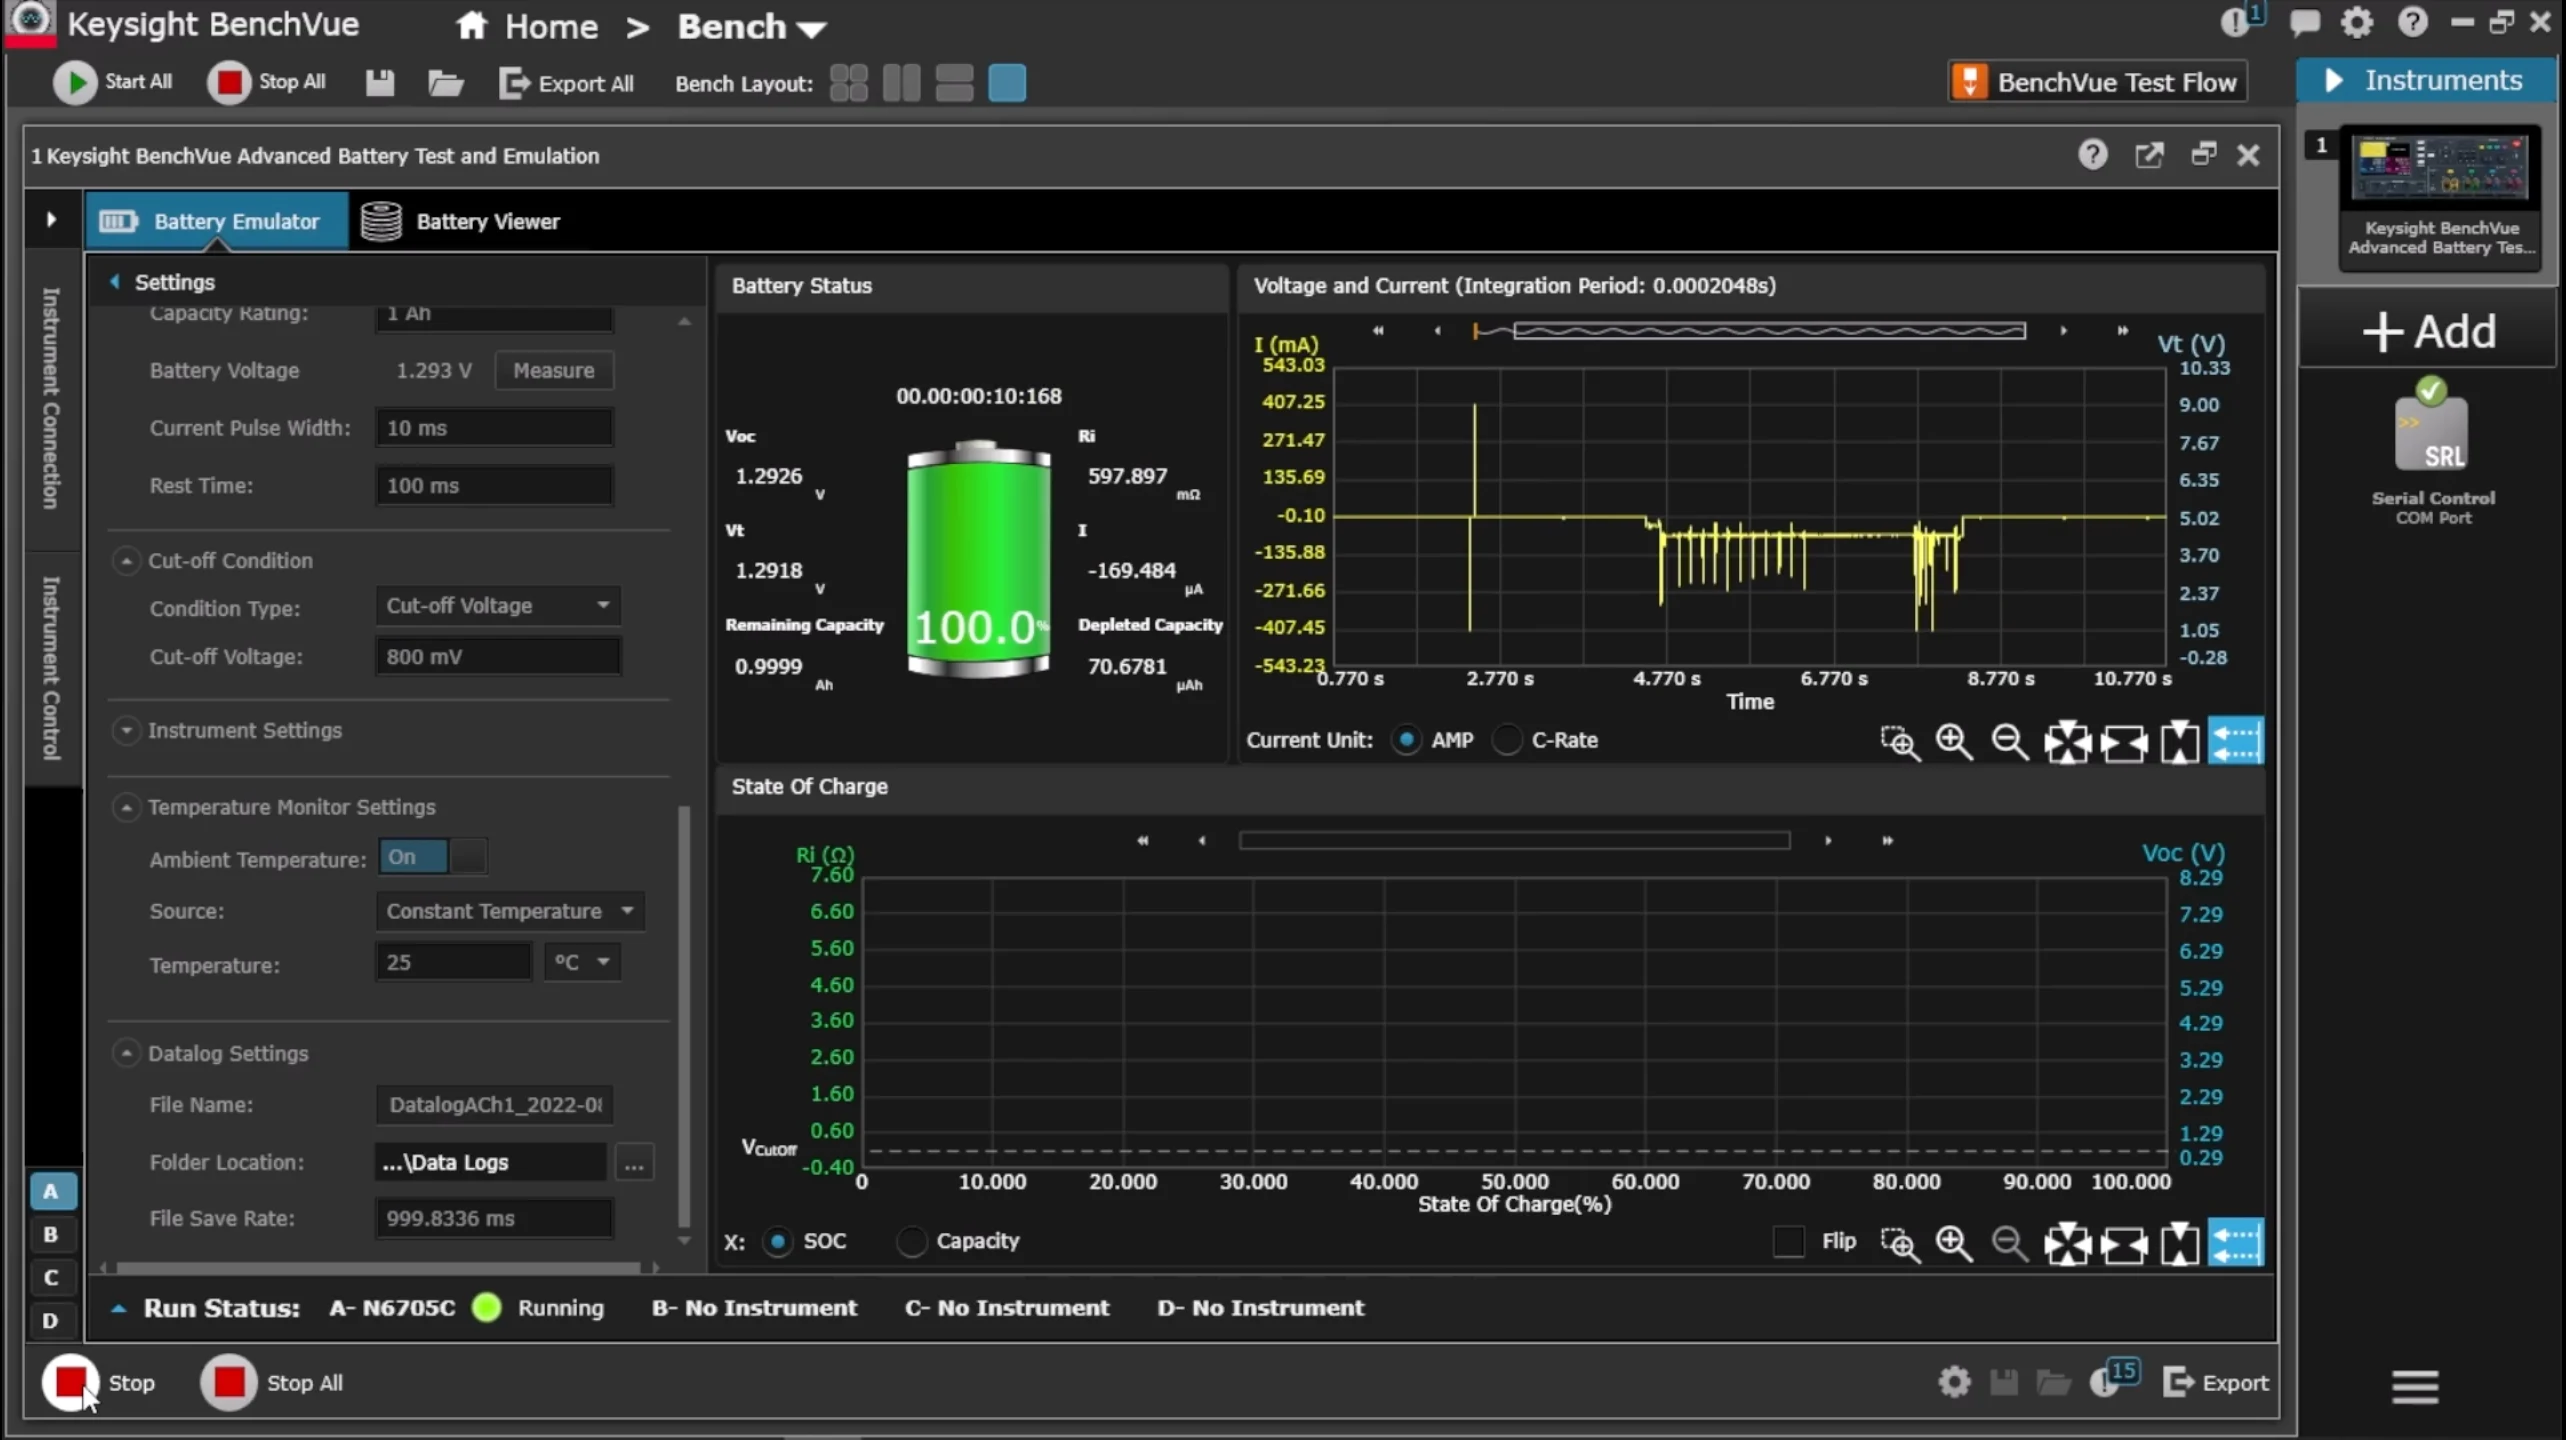This screenshot has height=1440, width=2566.
Task: Click the State Of Charge range slider bar
Action: (x=1514, y=841)
